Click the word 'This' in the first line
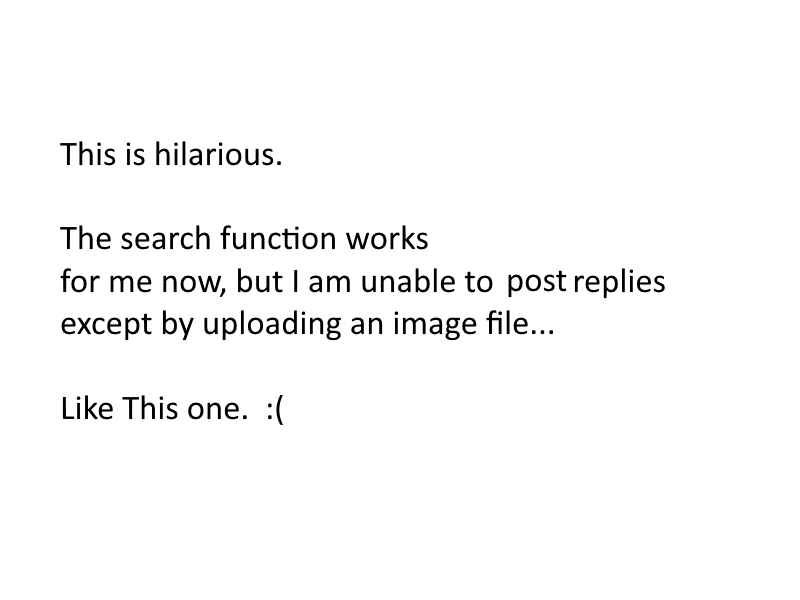The width and height of the screenshot is (800, 600). coord(88,154)
